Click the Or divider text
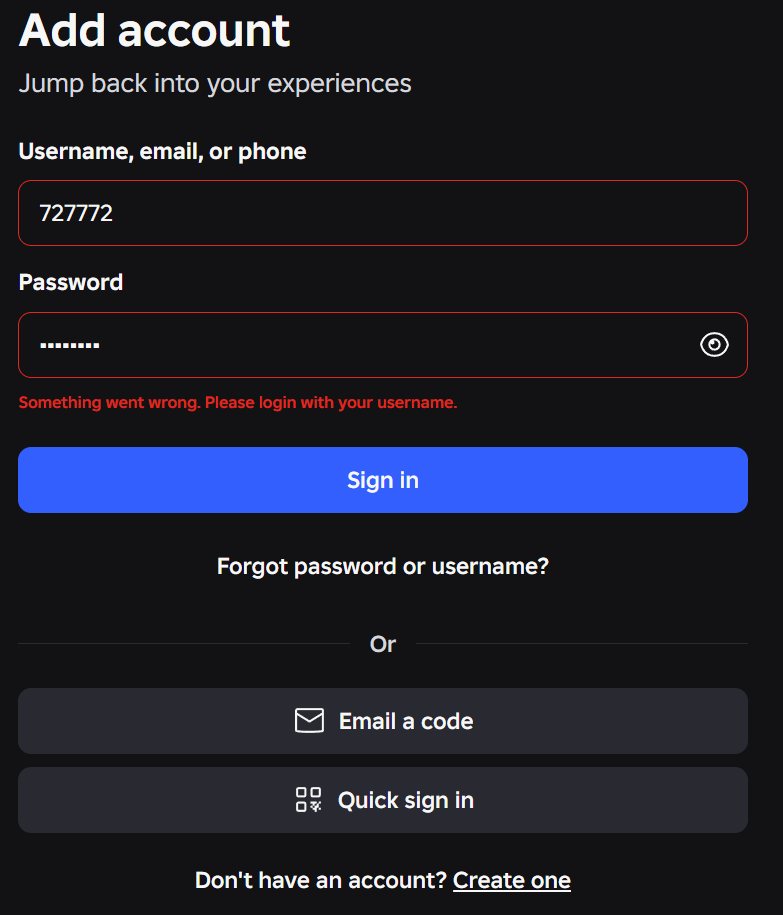The image size is (783, 915). pos(383,644)
